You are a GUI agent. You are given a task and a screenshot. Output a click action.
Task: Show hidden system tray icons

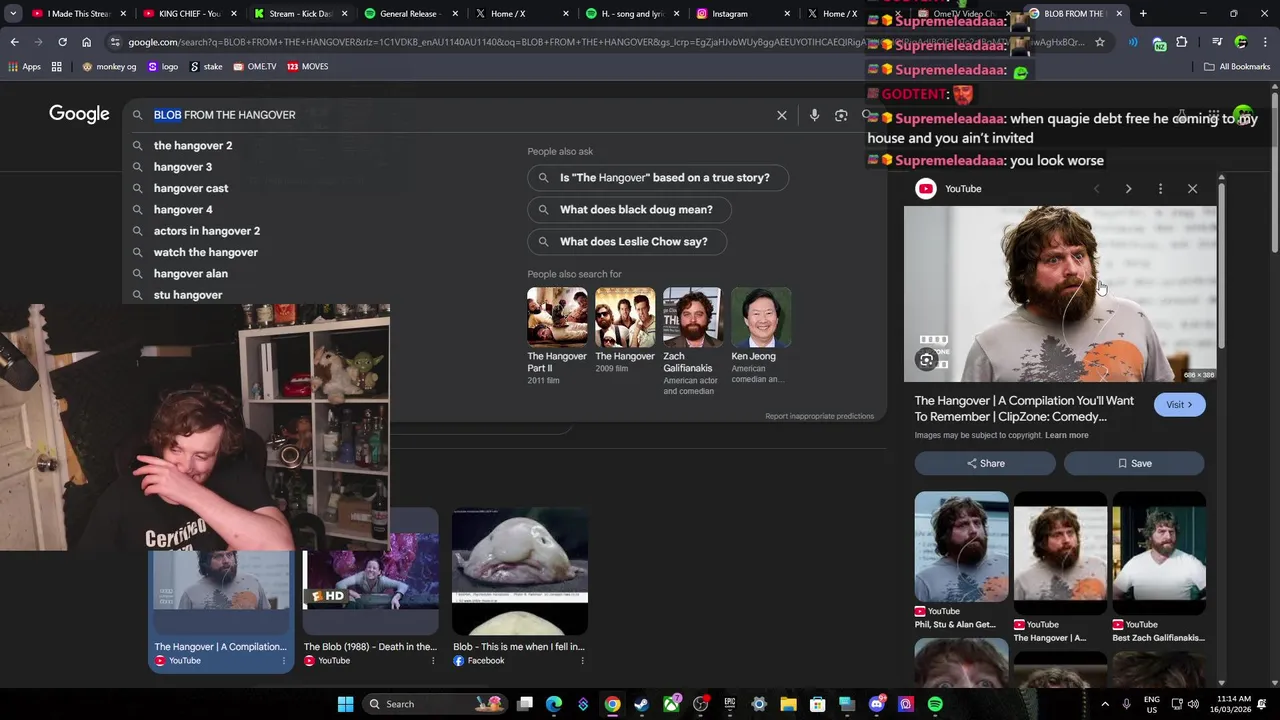pos(1105,704)
